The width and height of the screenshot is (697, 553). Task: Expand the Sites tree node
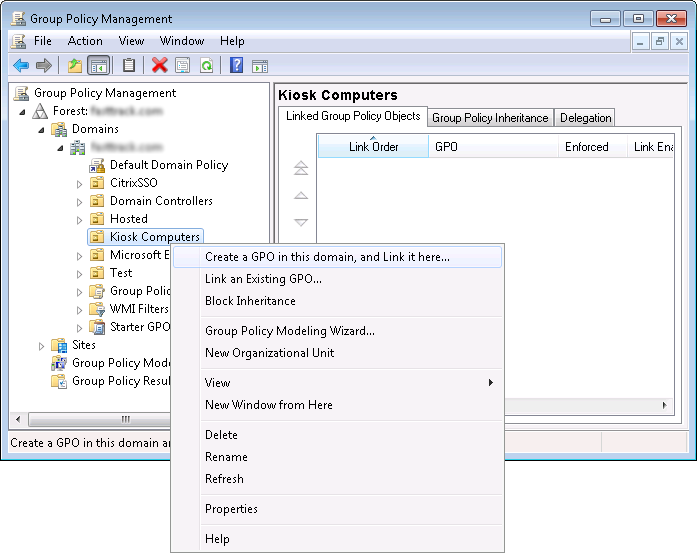41,346
